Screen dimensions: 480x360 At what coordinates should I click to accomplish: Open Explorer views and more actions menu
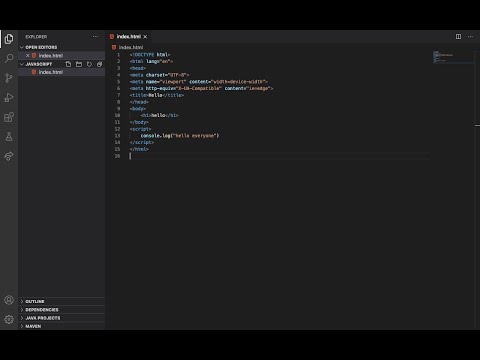(x=95, y=37)
